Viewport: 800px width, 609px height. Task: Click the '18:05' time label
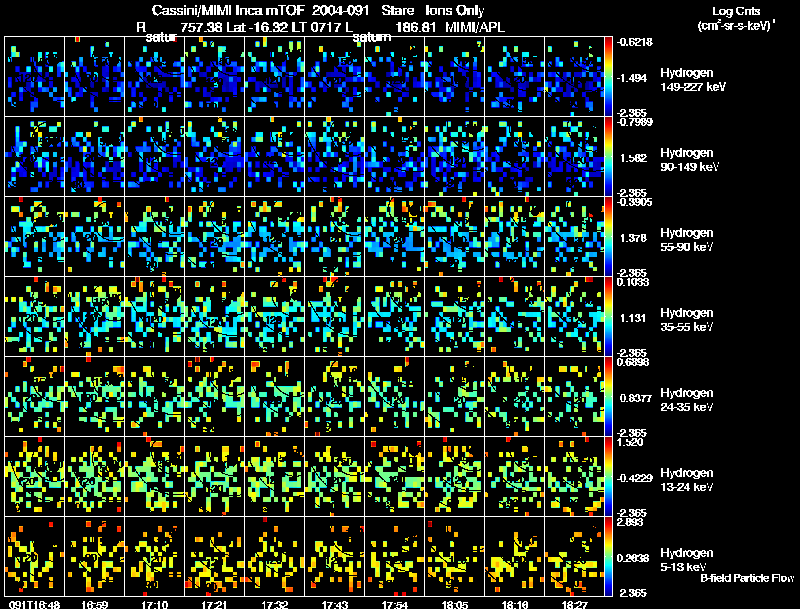455,604
